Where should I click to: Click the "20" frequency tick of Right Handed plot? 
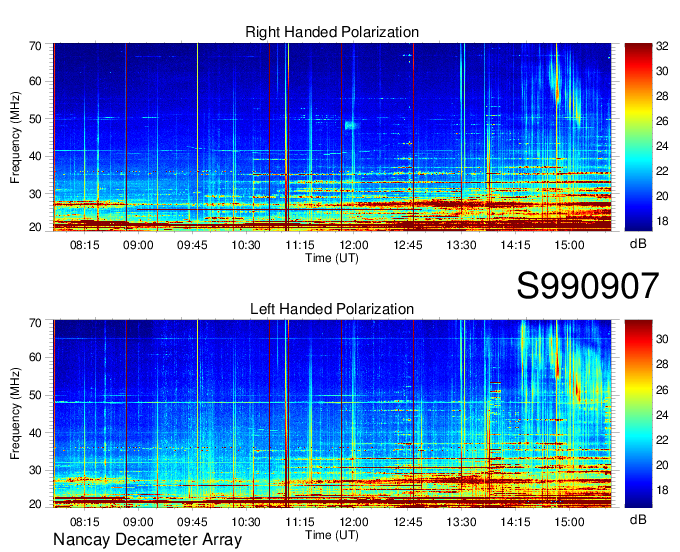tap(35, 227)
